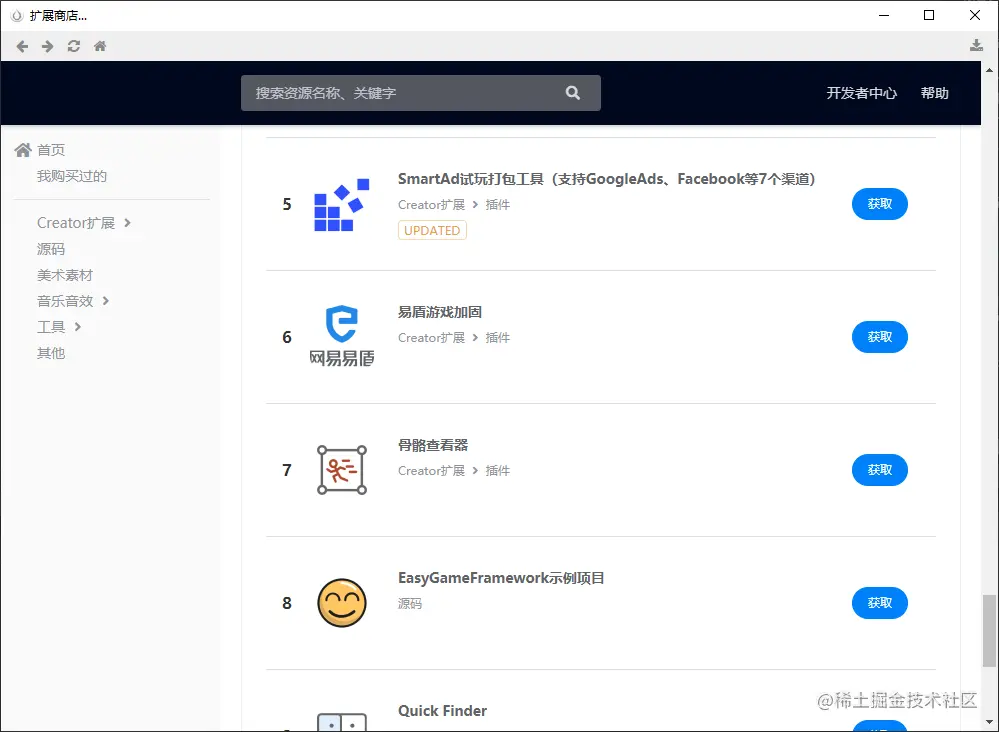Open the EasyGameFramework示例项目 title
The width and height of the screenshot is (999, 732).
501,578
